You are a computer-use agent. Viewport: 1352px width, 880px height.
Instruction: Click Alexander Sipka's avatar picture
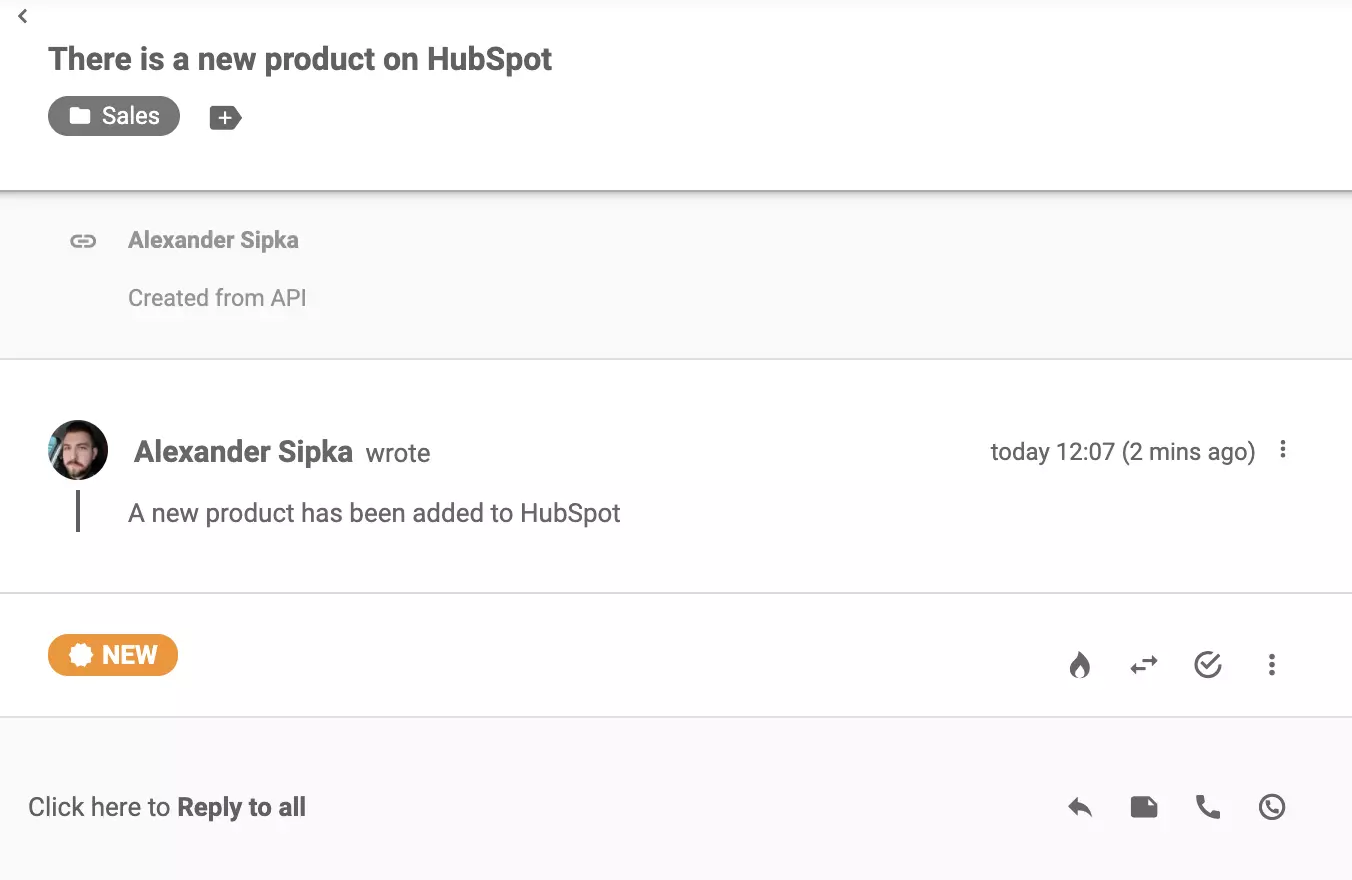[77, 450]
